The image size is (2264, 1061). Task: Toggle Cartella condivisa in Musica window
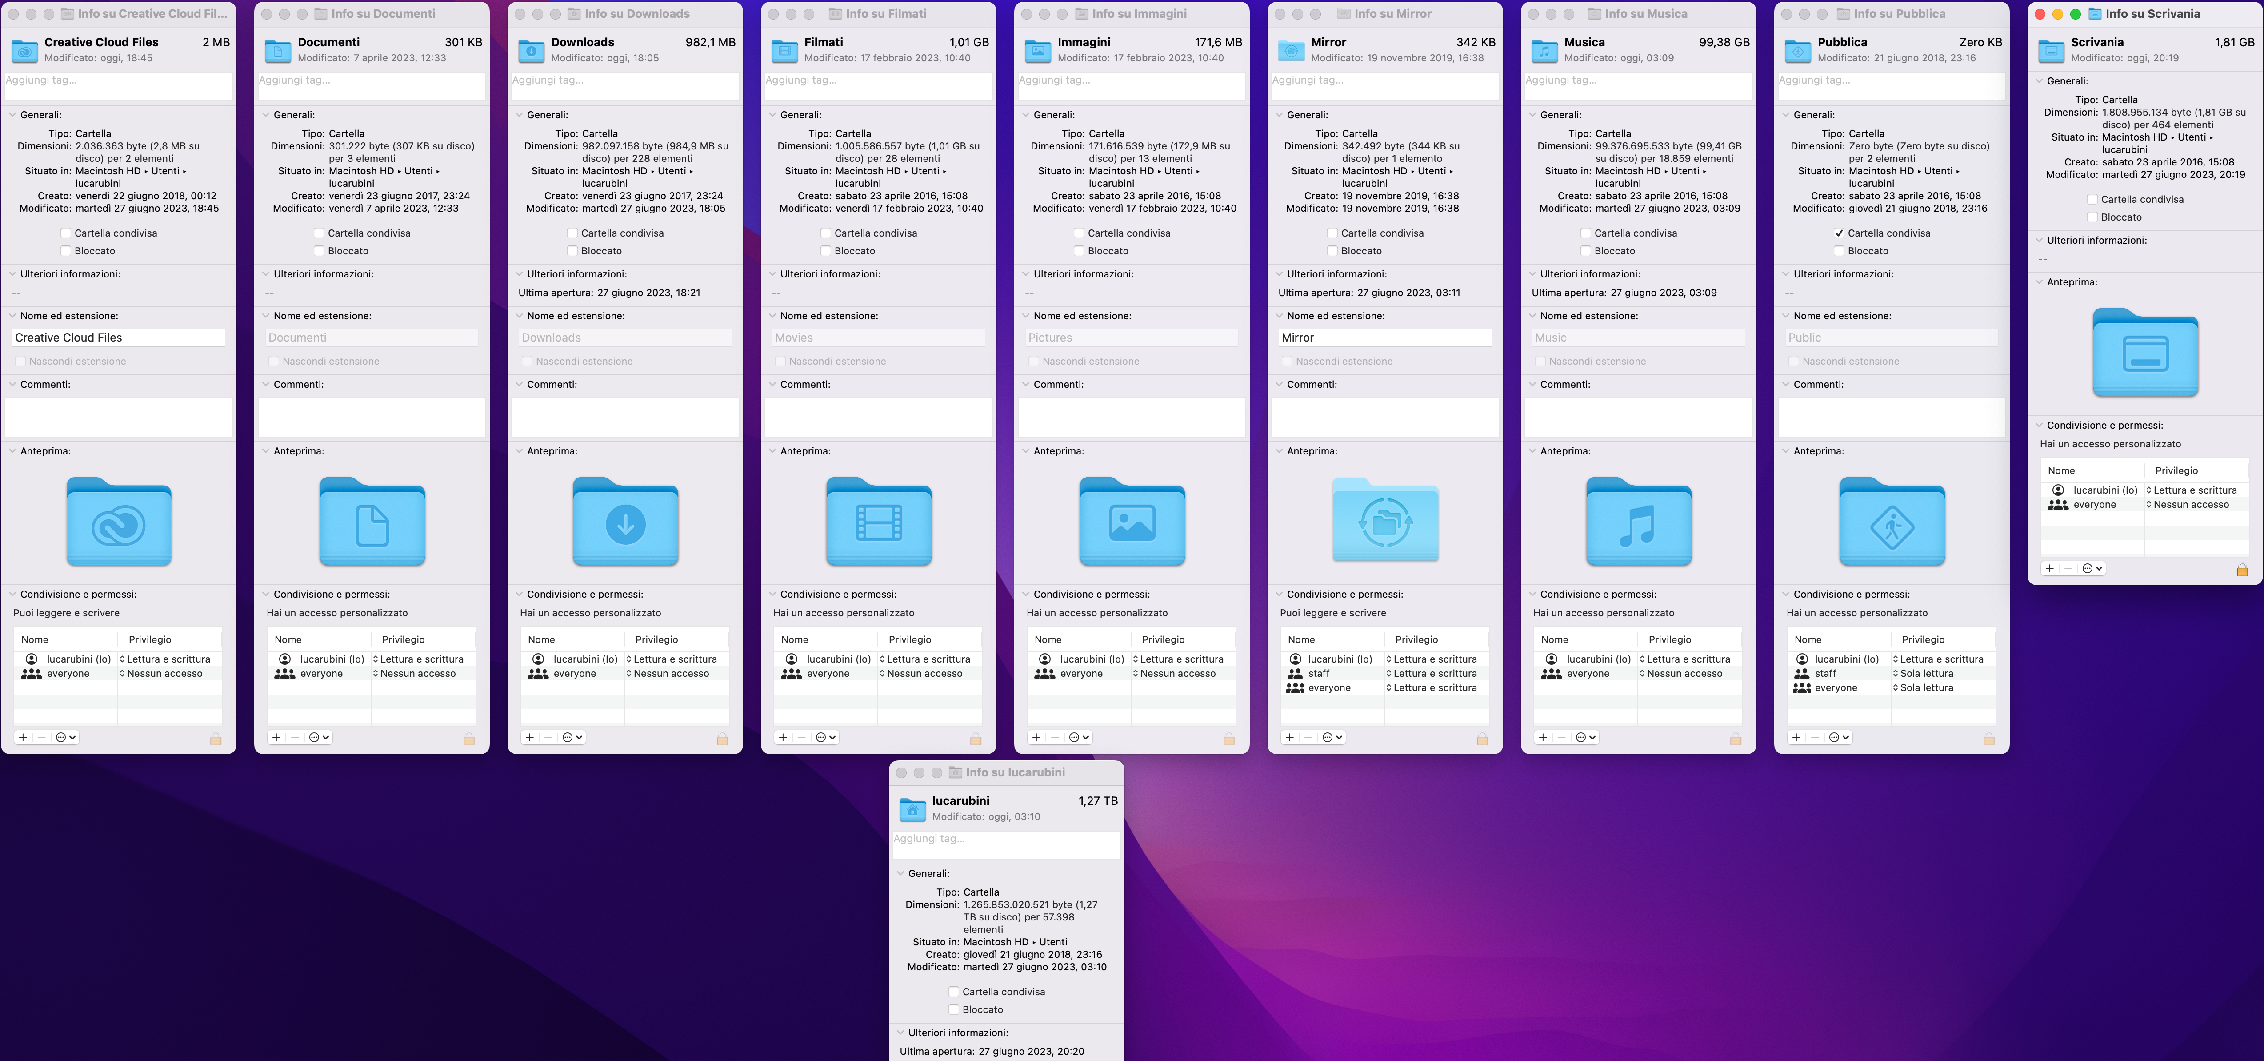1586,233
